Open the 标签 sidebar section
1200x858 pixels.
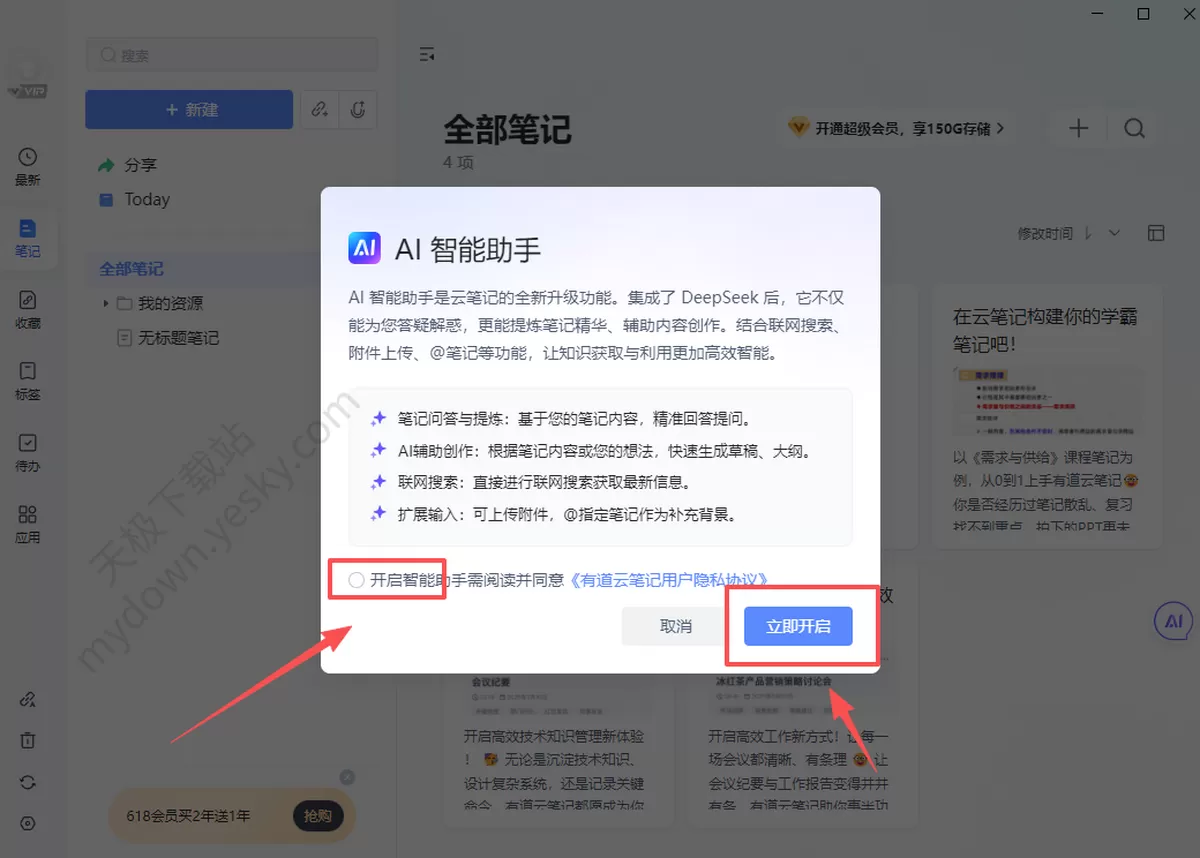click(28, 381)
